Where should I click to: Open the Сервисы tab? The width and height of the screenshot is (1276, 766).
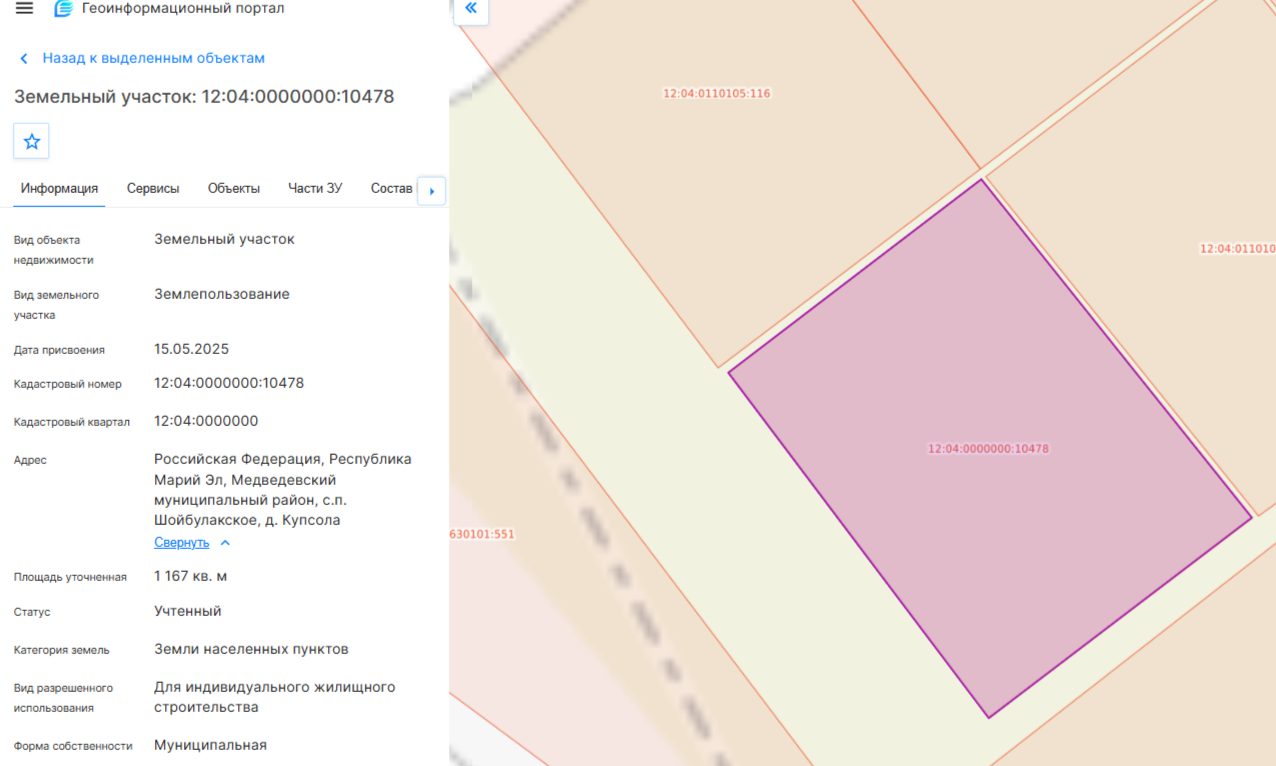pos(153,188)
